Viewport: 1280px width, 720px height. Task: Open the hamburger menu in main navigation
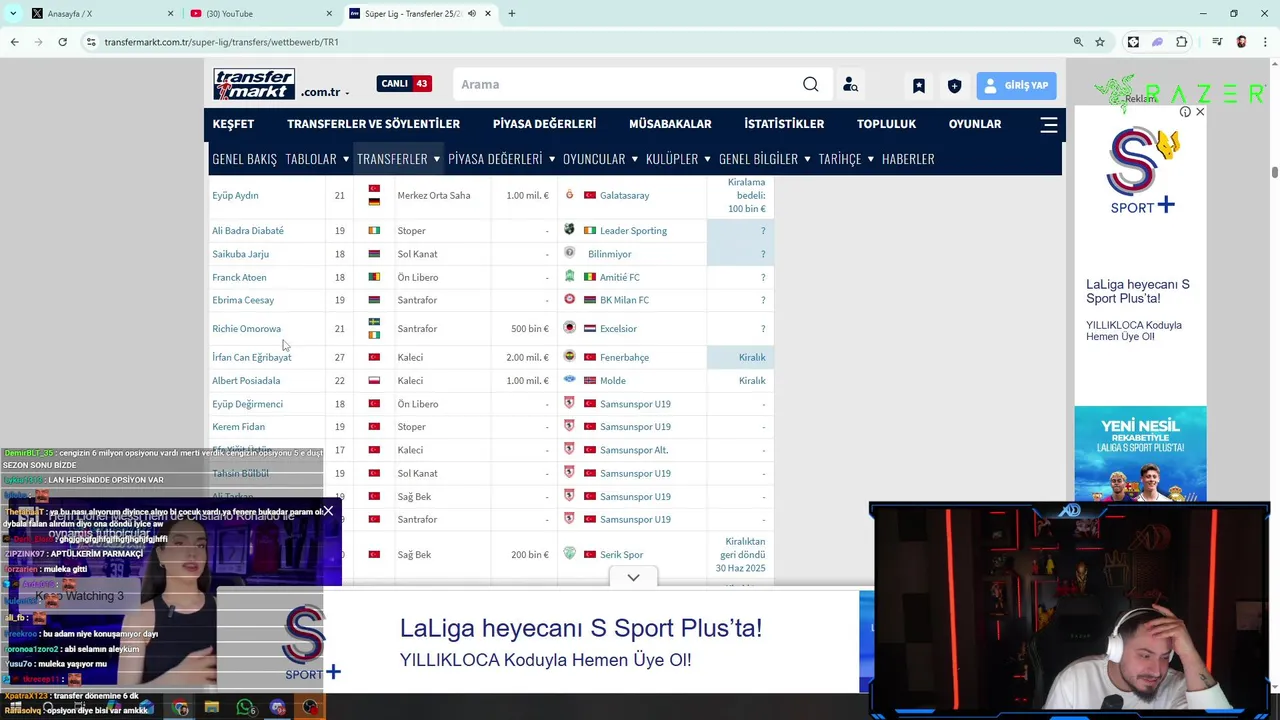pos(1049,125)
